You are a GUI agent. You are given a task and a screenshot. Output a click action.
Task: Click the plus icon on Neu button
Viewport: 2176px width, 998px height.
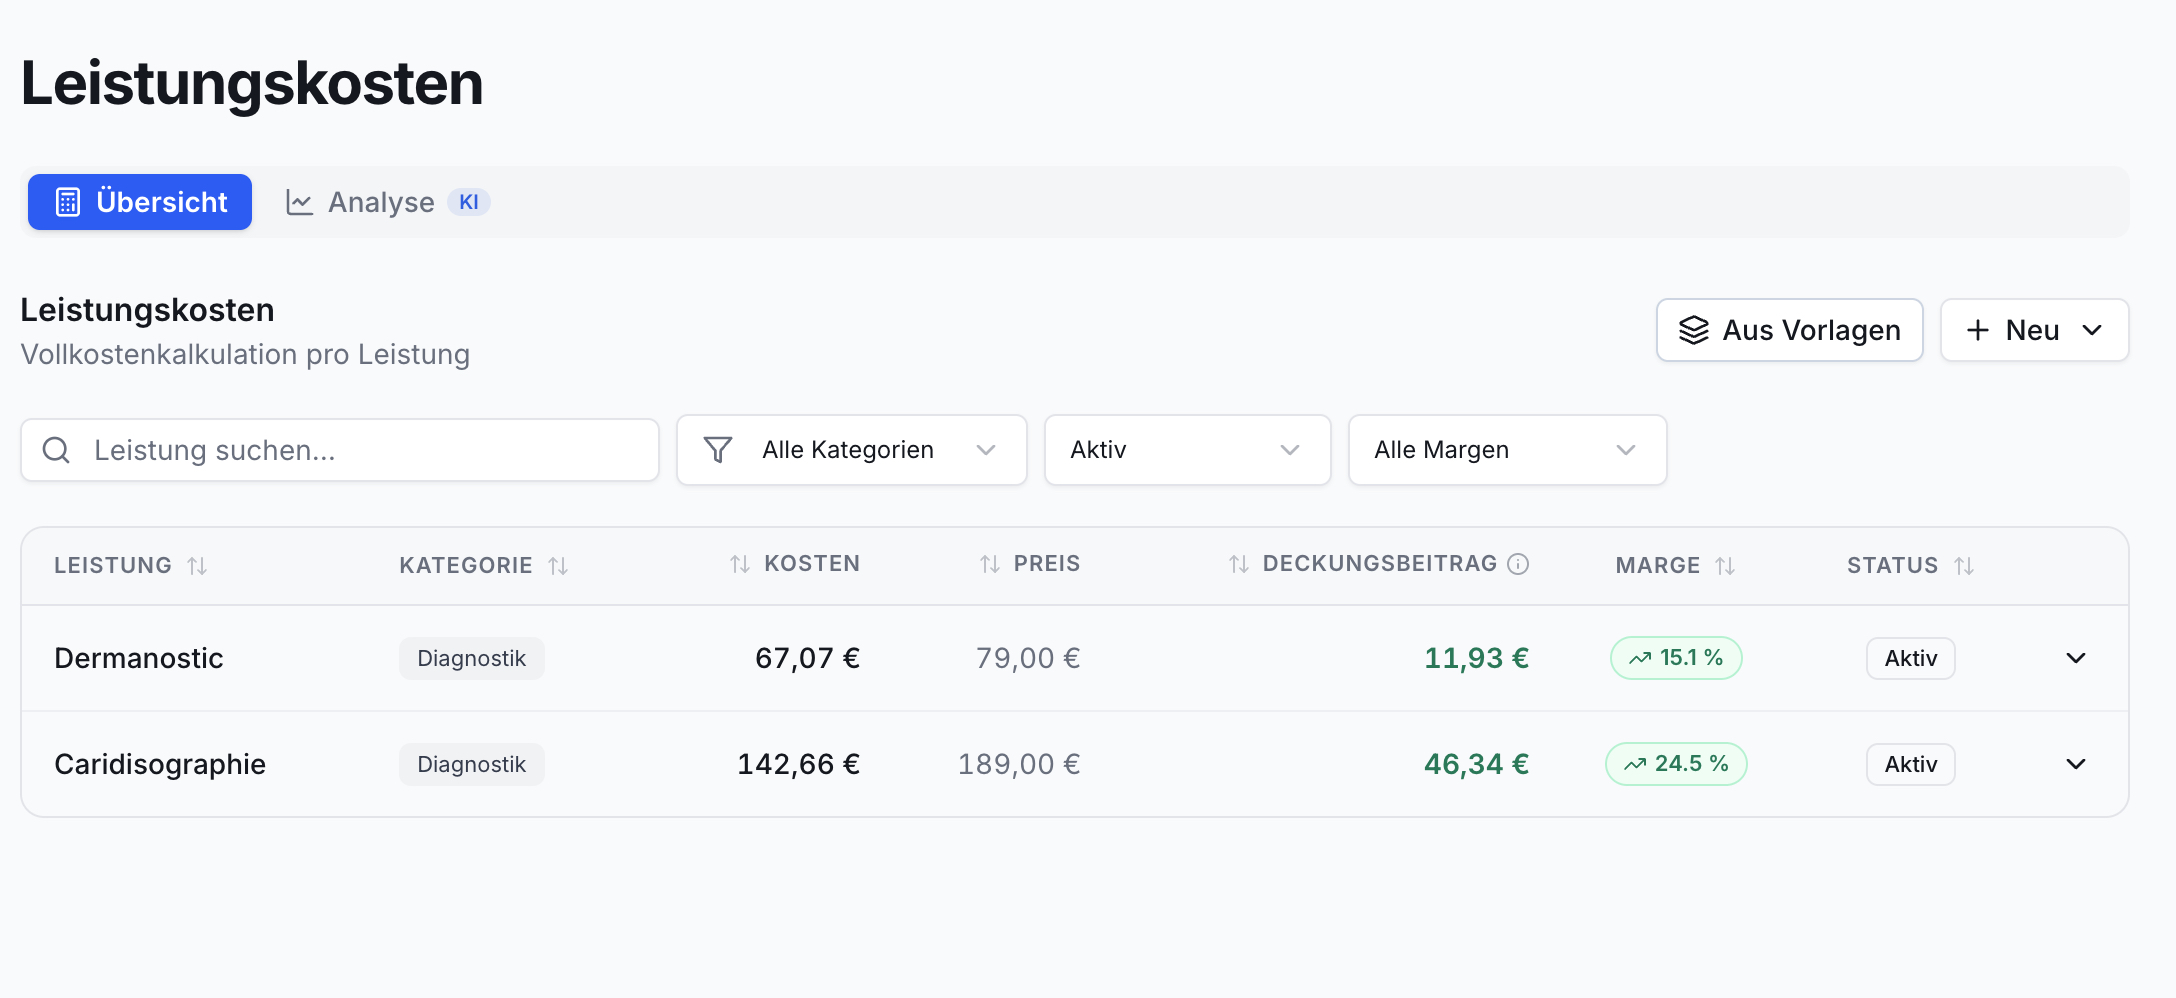click(x=1978, y=330)
